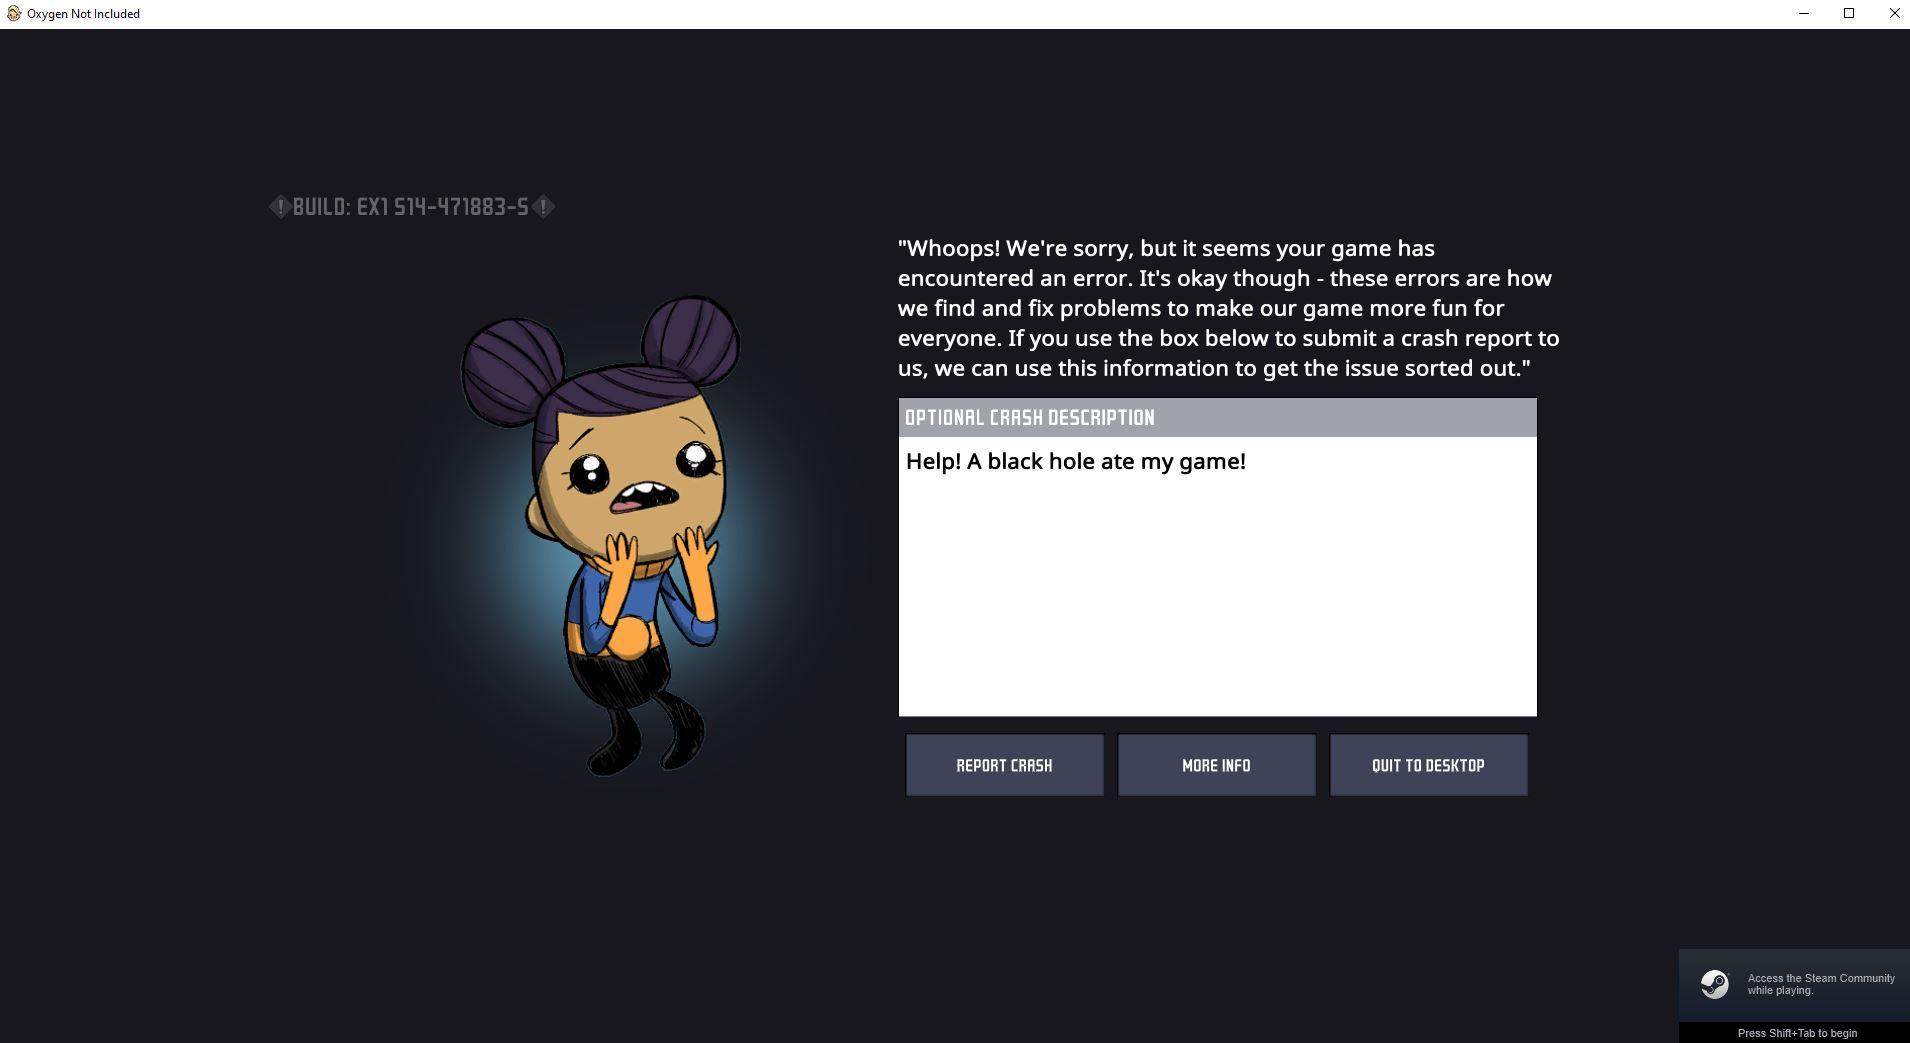Click the warning icon left of build number
The image size is (1910, 1043).
click(279, 207)
